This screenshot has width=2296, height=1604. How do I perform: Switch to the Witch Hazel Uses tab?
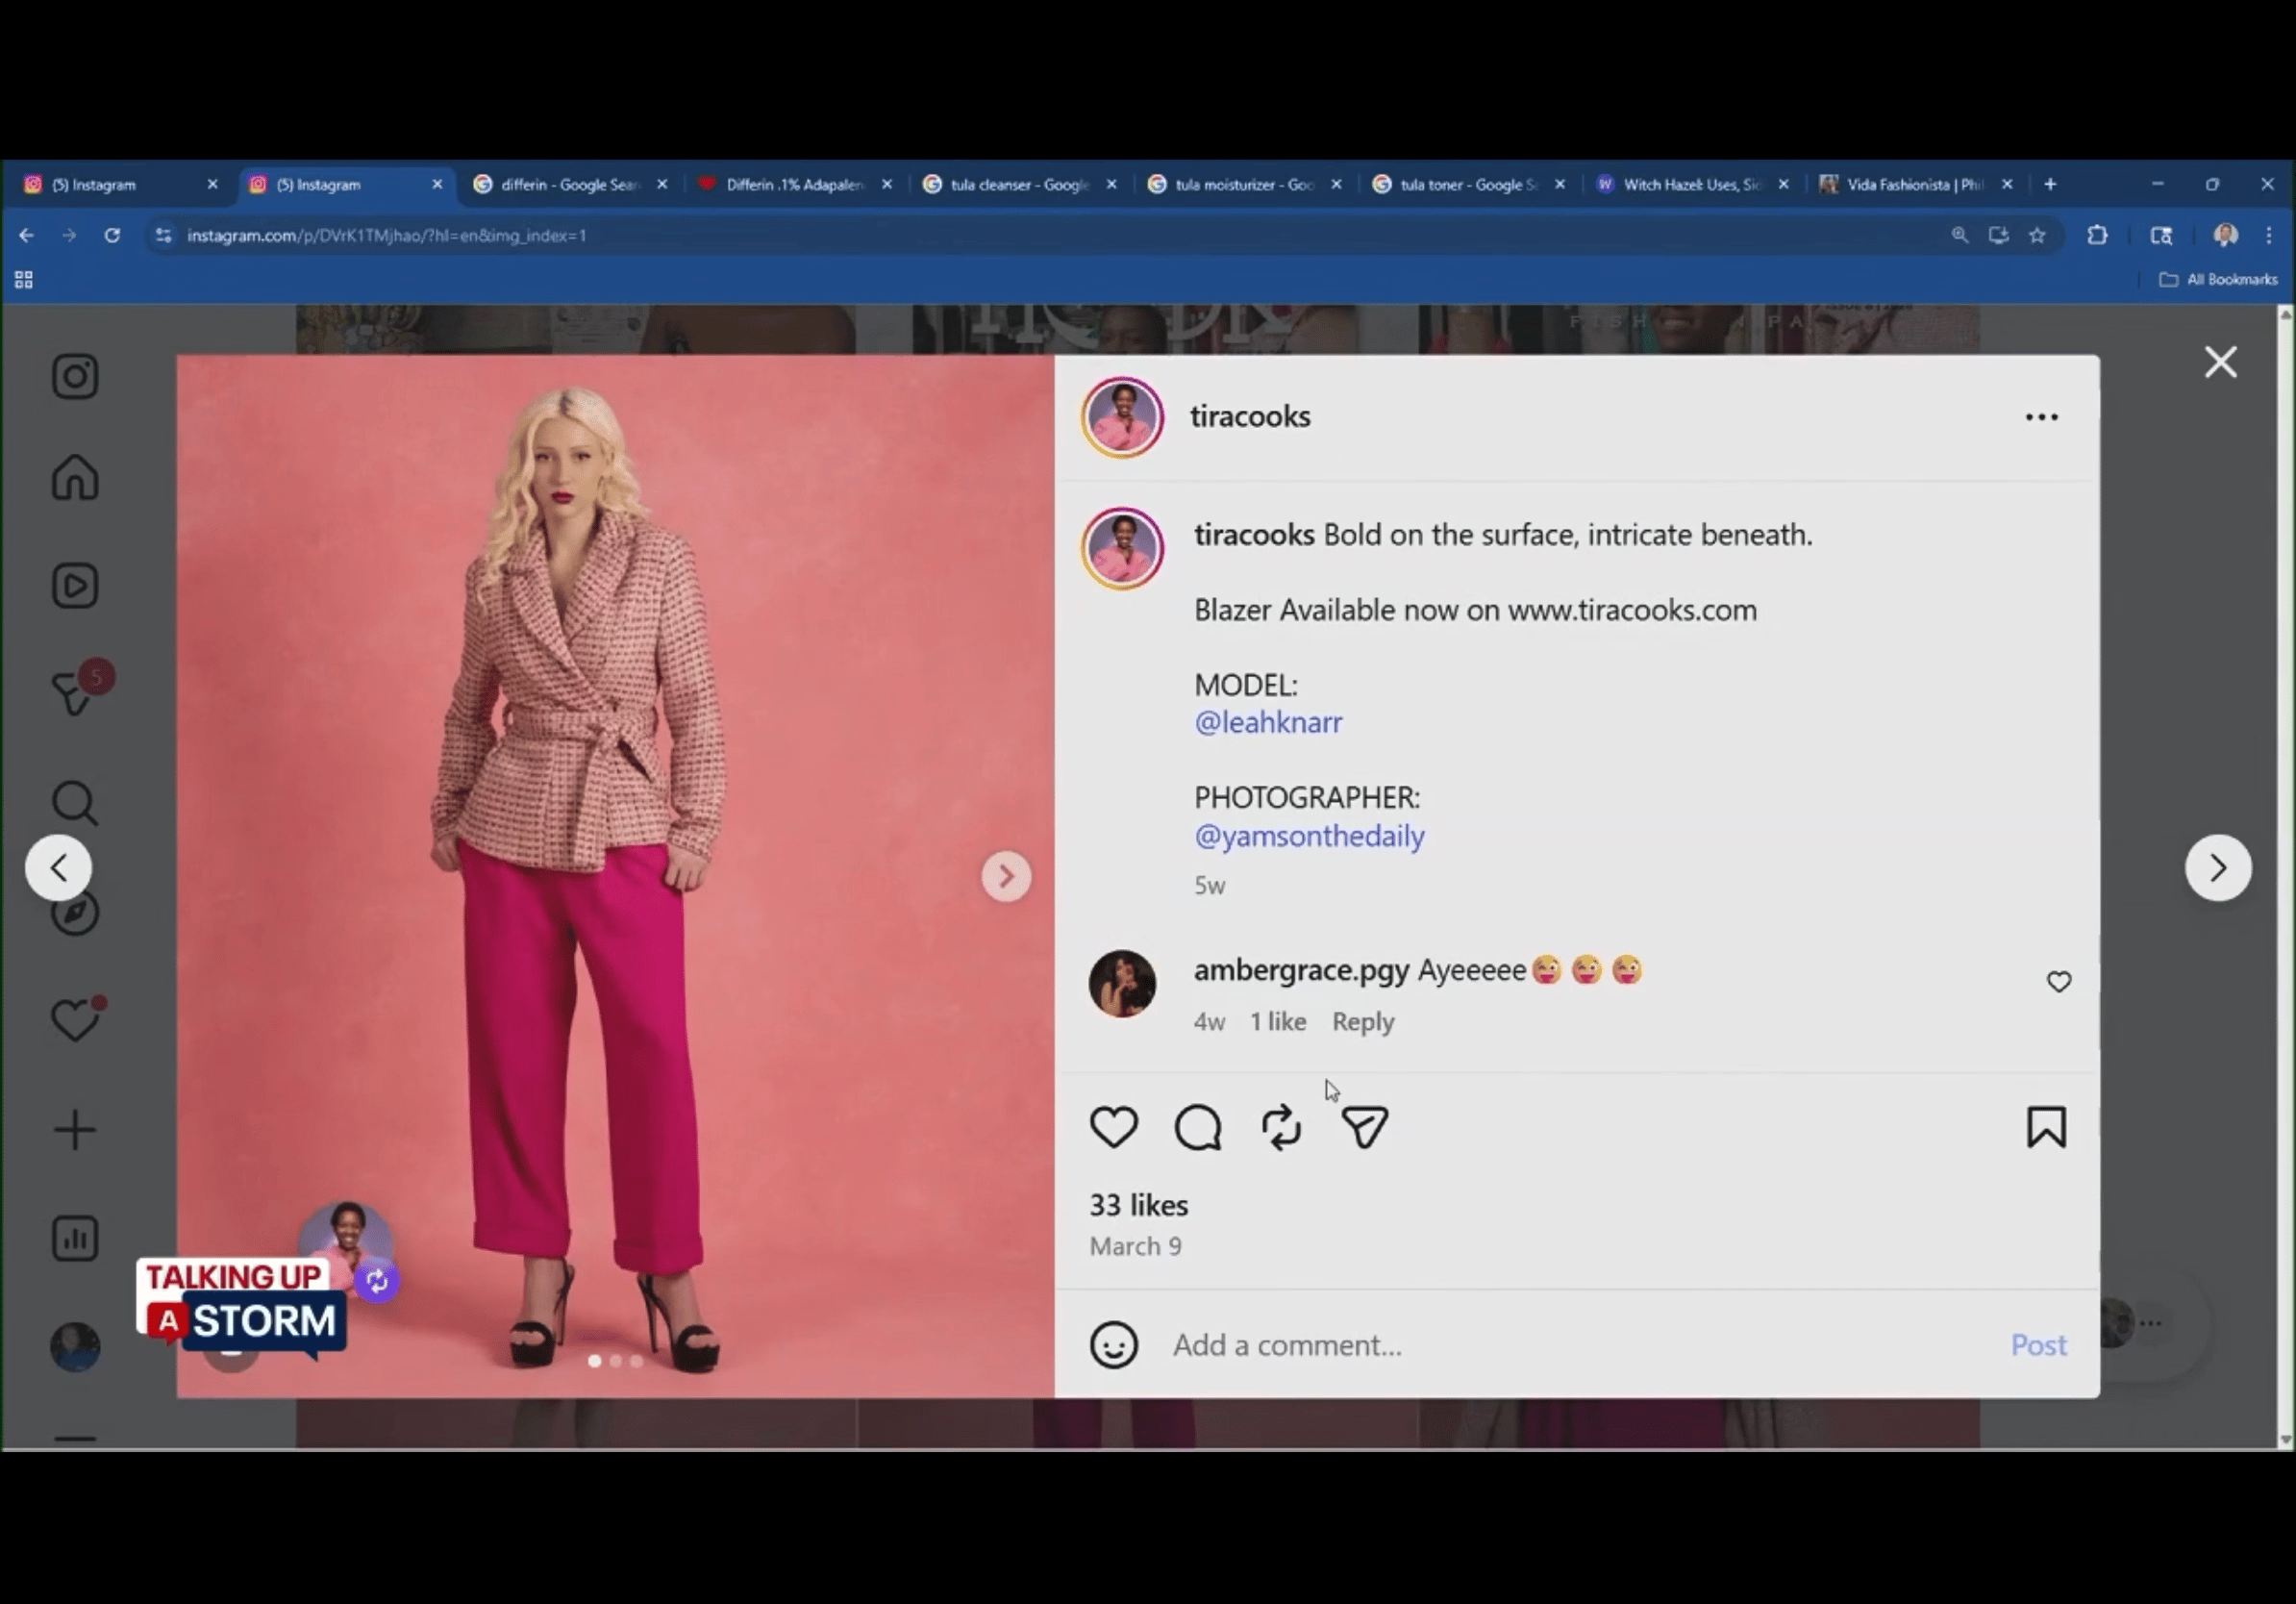coord(1692,184)
